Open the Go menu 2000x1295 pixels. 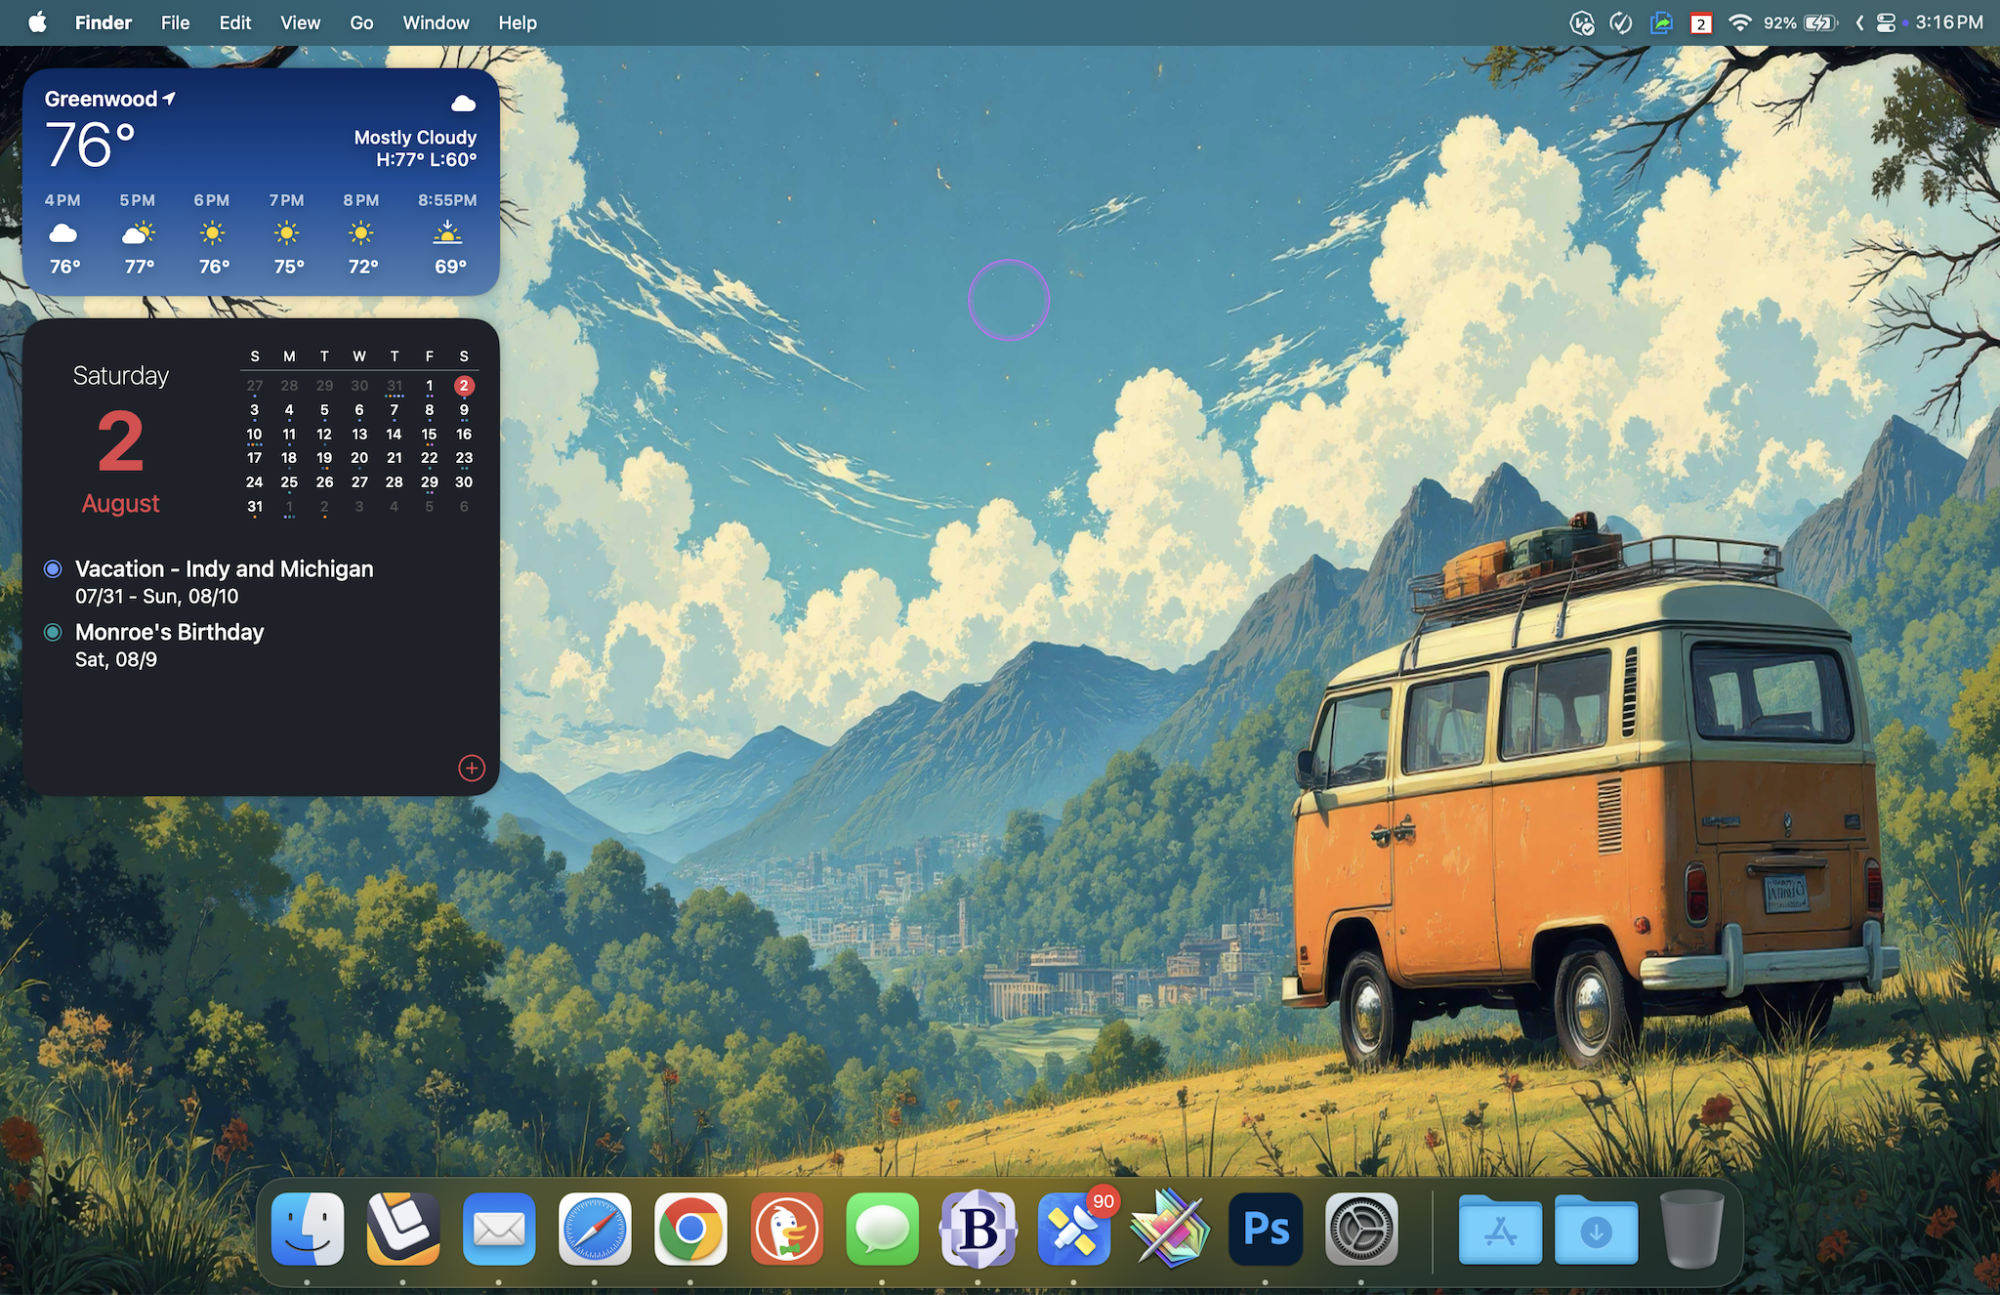361,22
